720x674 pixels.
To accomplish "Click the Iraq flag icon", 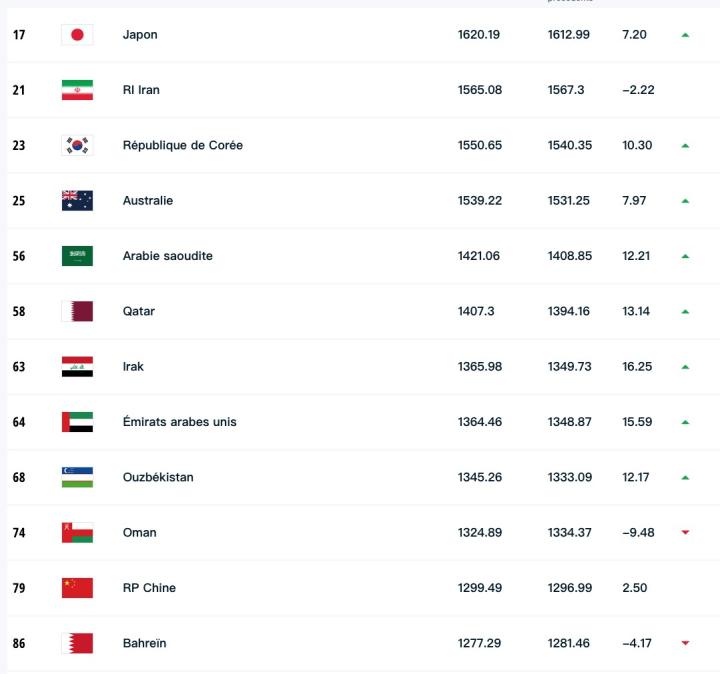I will 77,367.
